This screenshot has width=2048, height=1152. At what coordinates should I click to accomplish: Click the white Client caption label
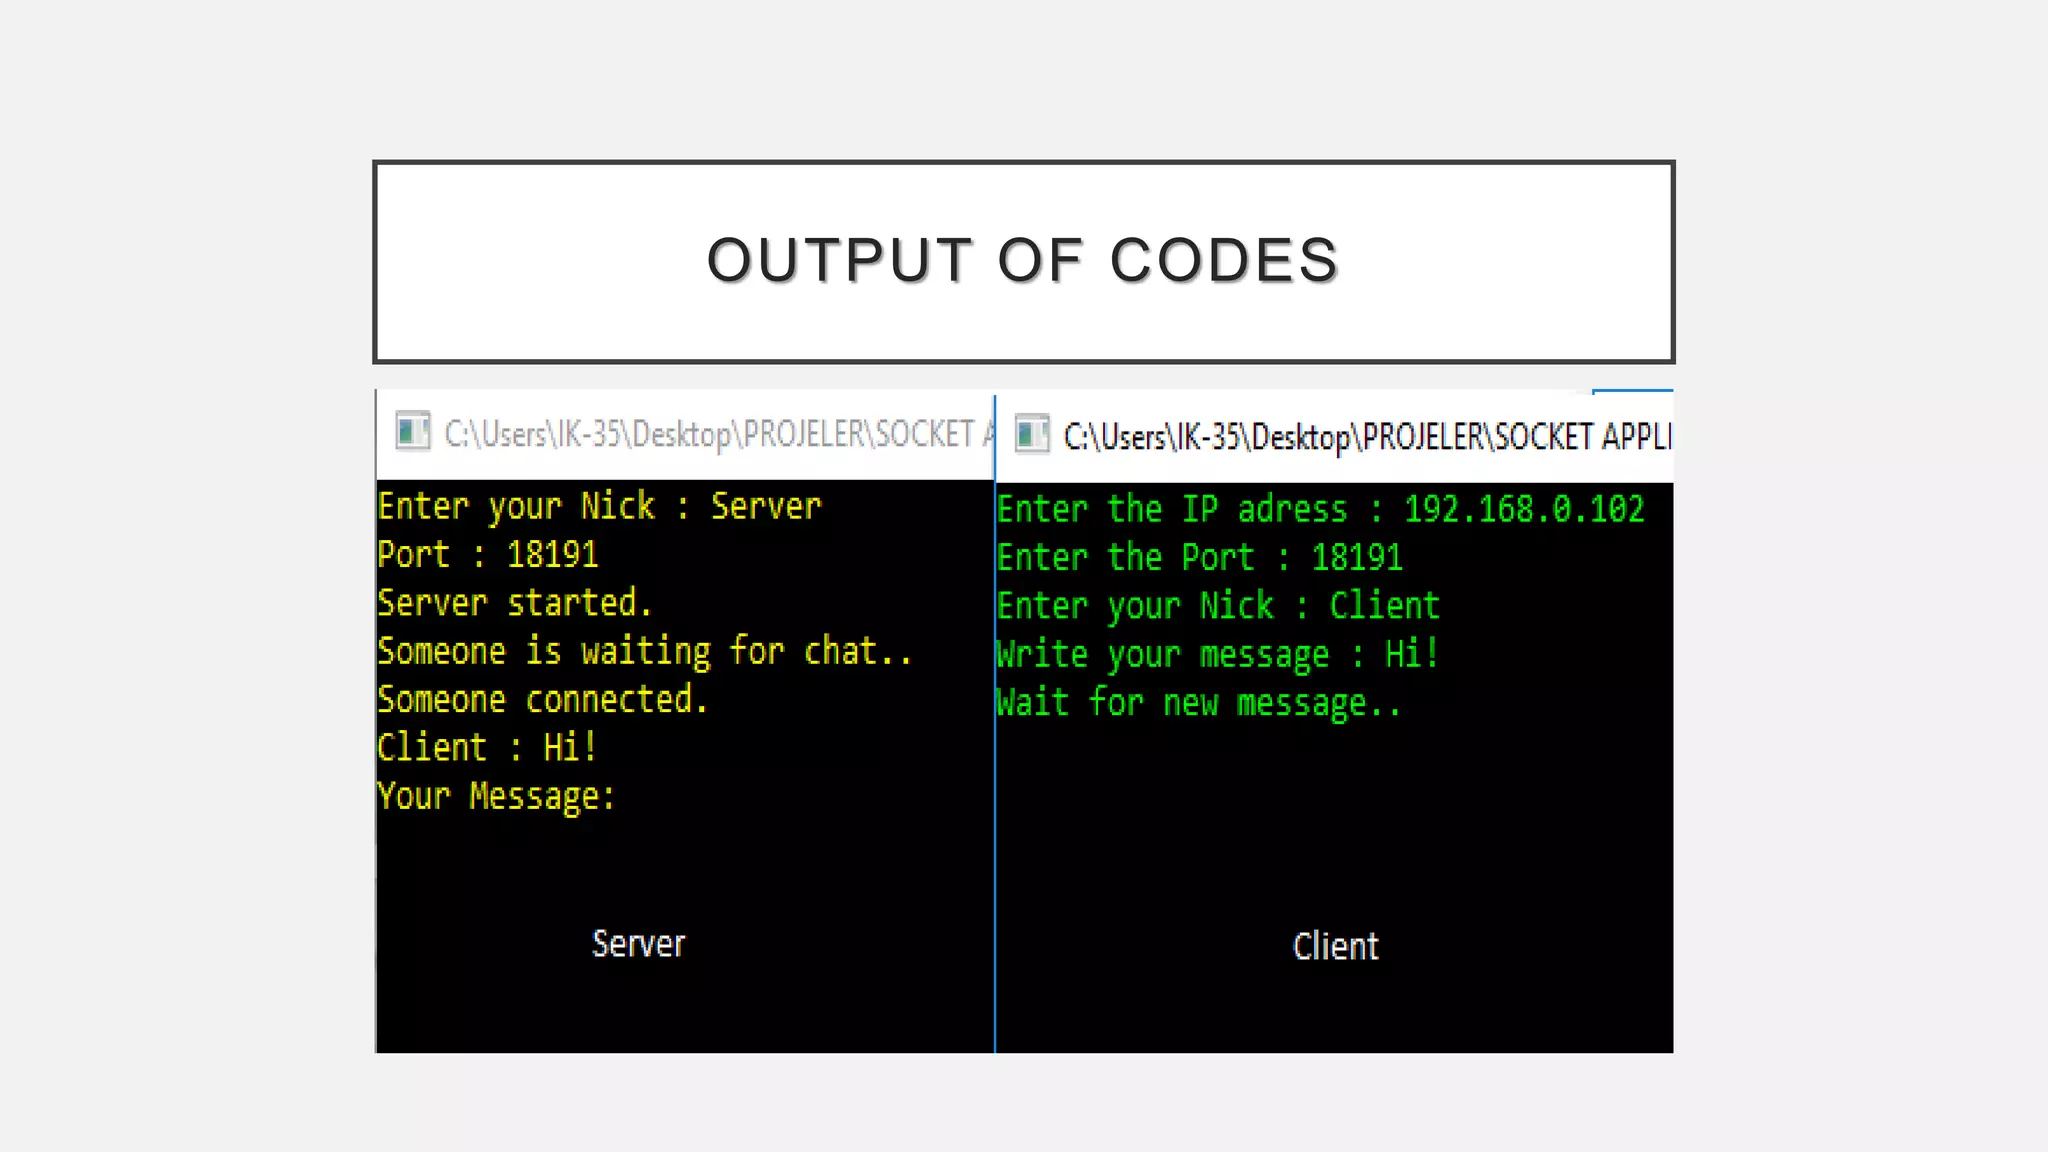click(x=1335, y=946)
